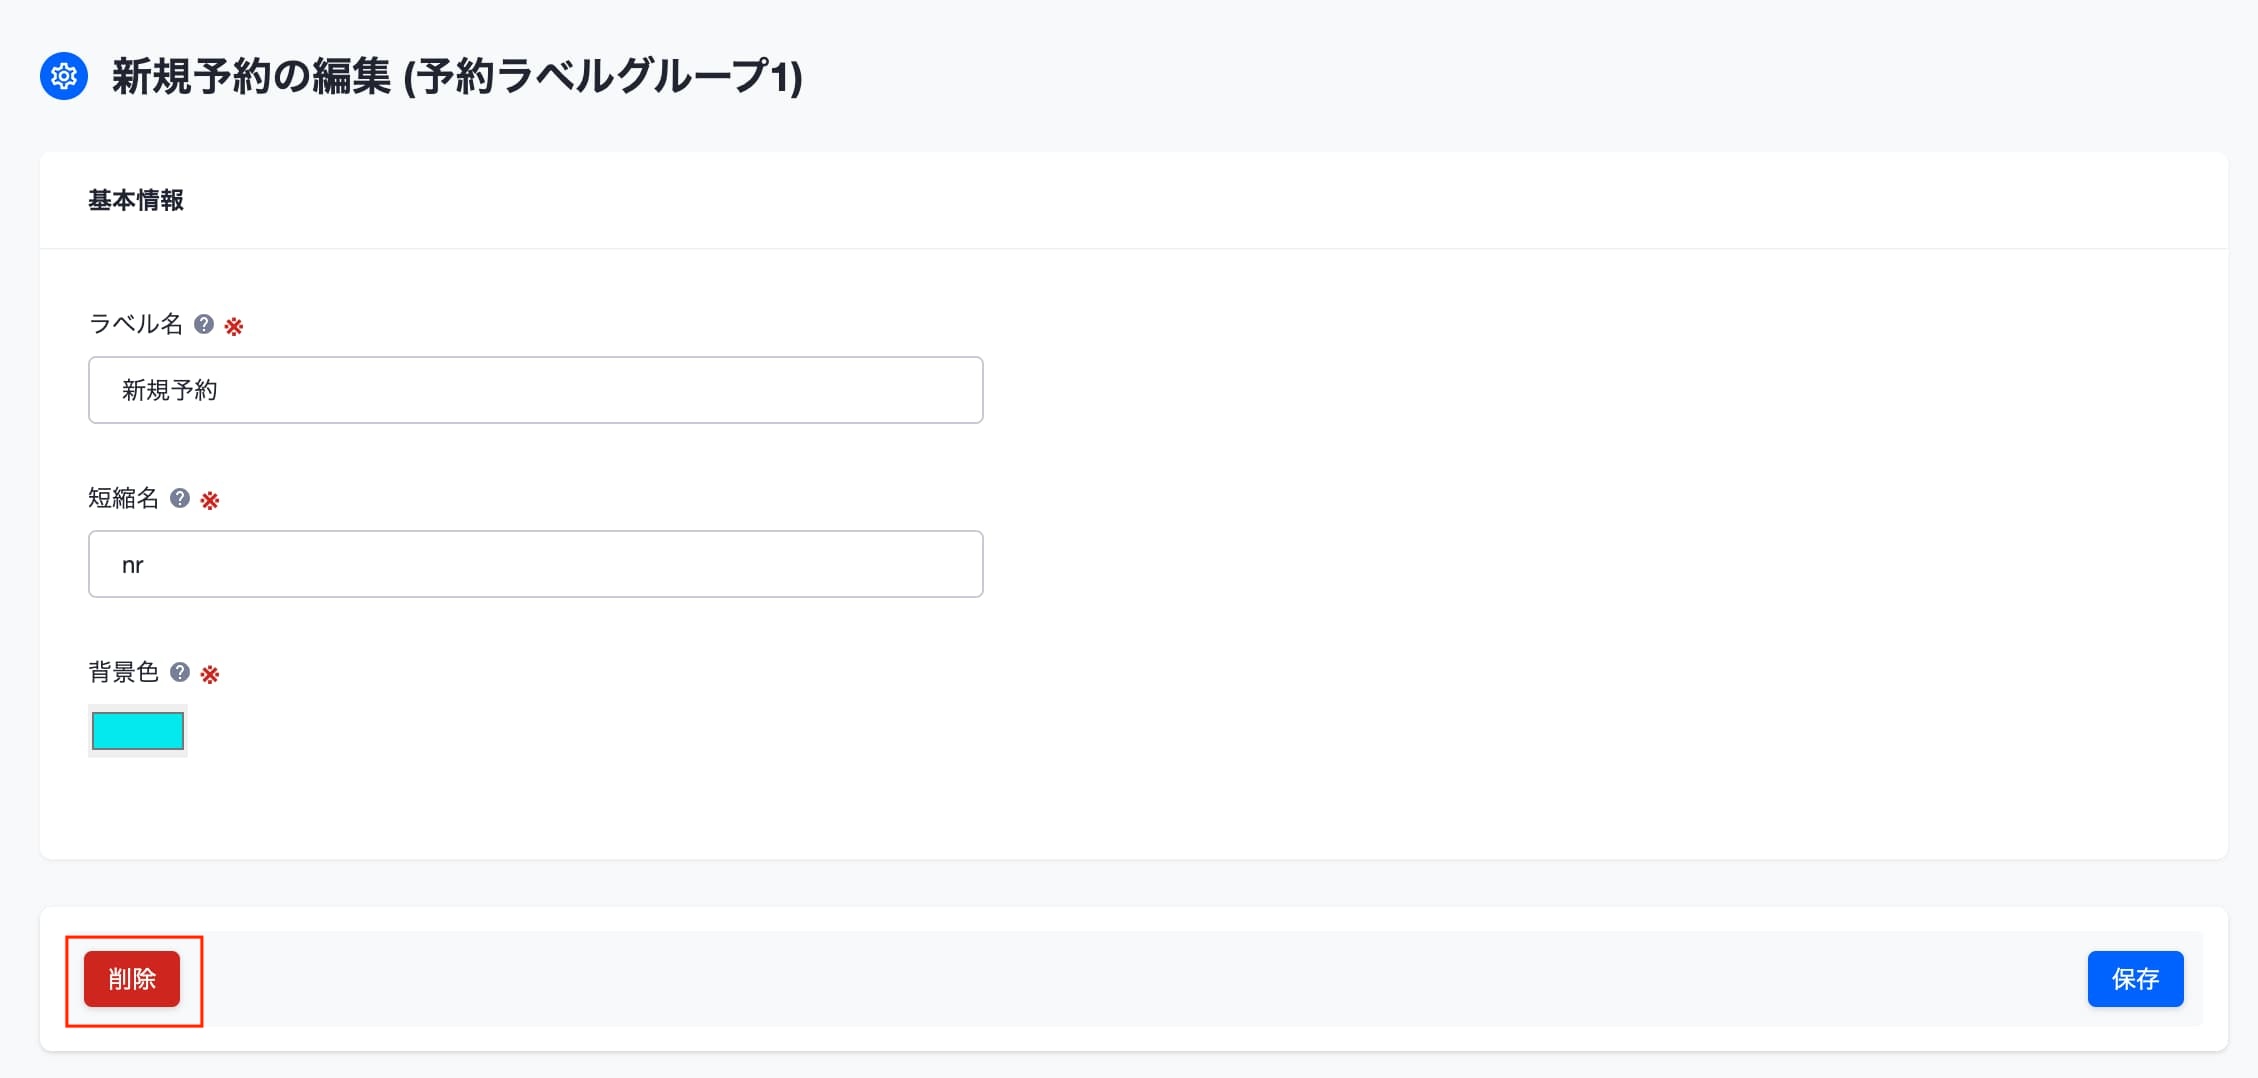Click the 背景色 field label text
The image size is (2258, 1078).
click(124, 672)
